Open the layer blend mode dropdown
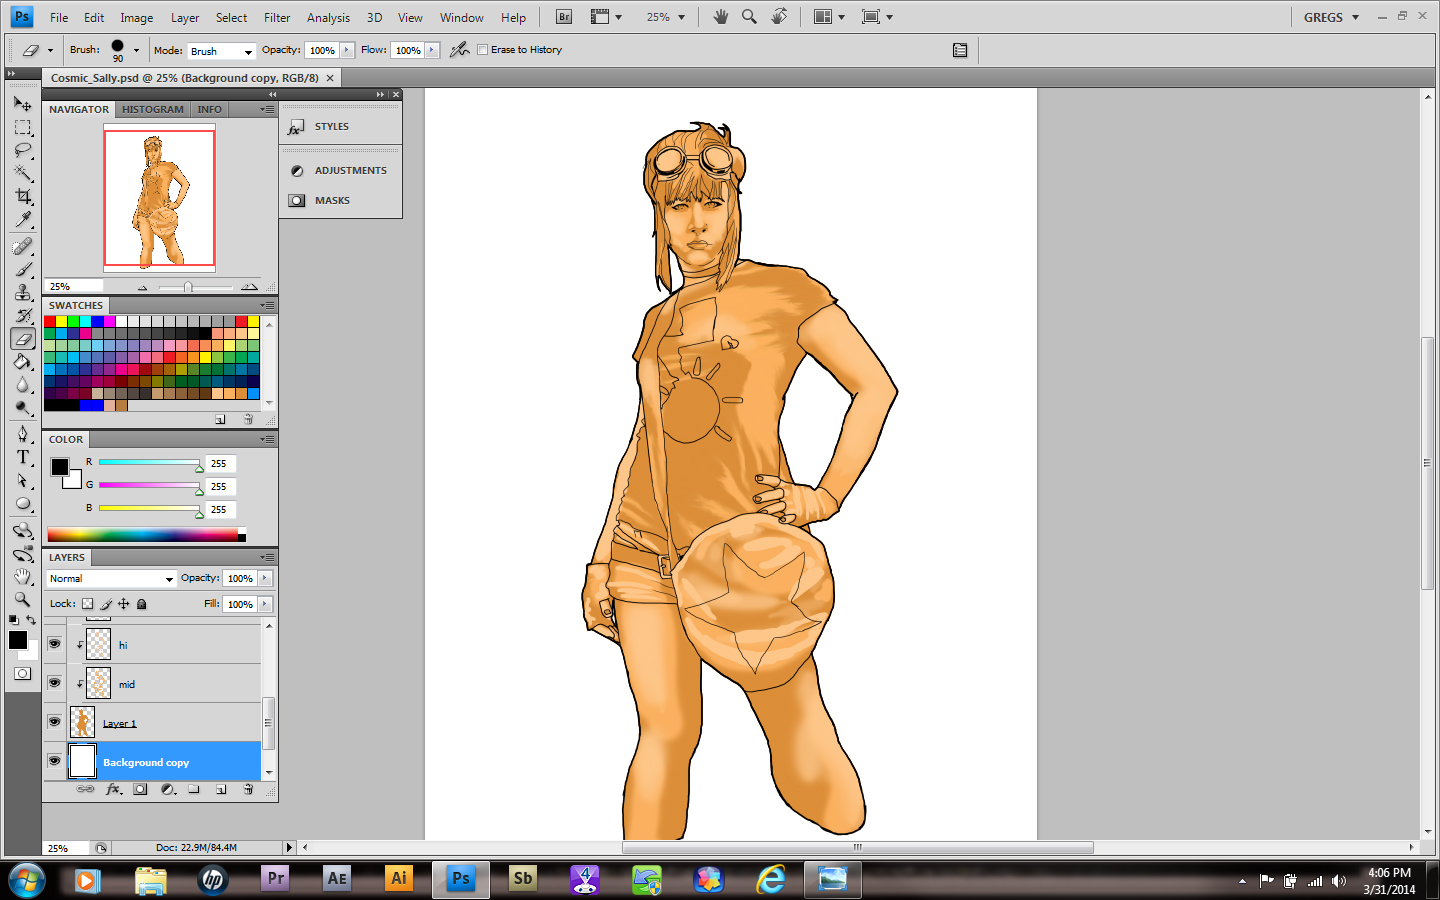1440x900 pixels. tap(111, 579)
